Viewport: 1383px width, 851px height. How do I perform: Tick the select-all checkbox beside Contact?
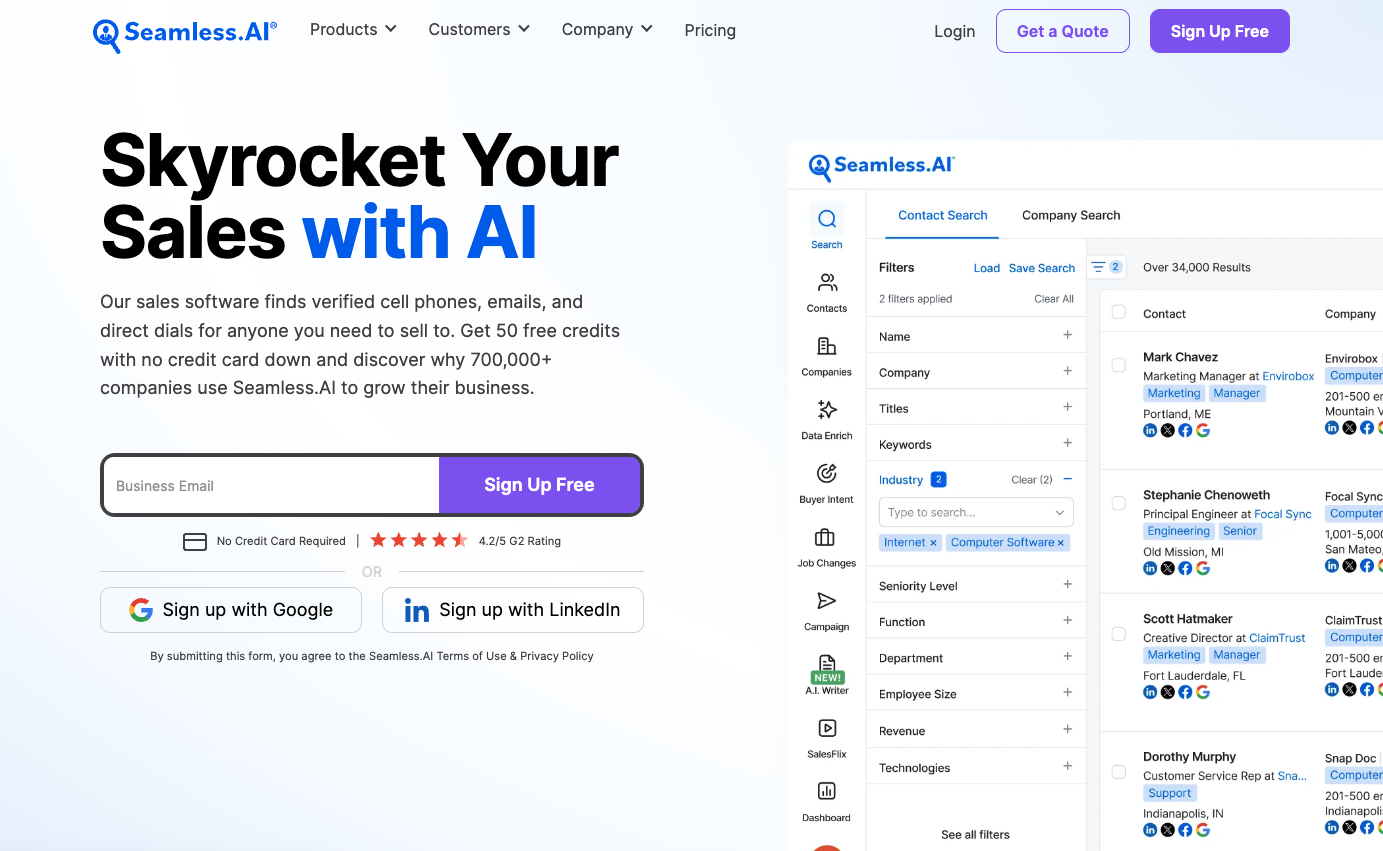[1119, 312]
